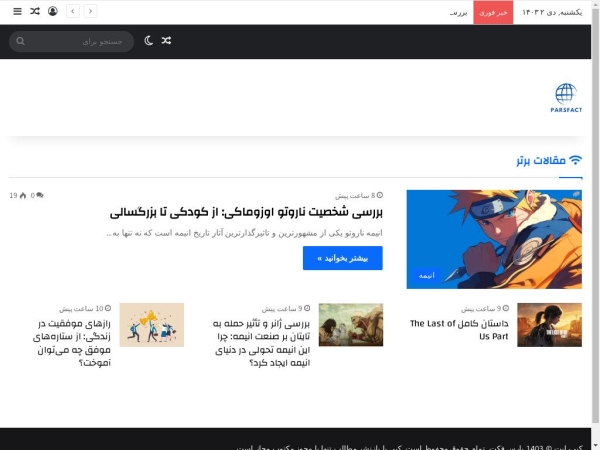The height and width of the screenshot is (450, 600).
Task: Click clock icon on 10 ساعت پیش post
Action: coord(108,308)
